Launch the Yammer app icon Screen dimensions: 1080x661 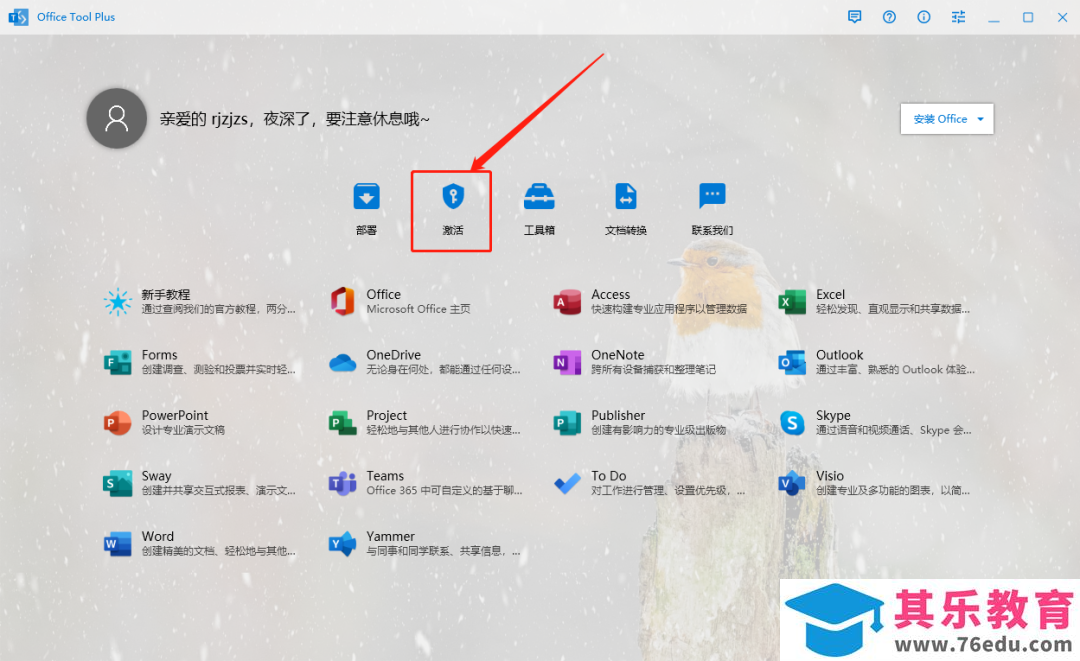342,544
